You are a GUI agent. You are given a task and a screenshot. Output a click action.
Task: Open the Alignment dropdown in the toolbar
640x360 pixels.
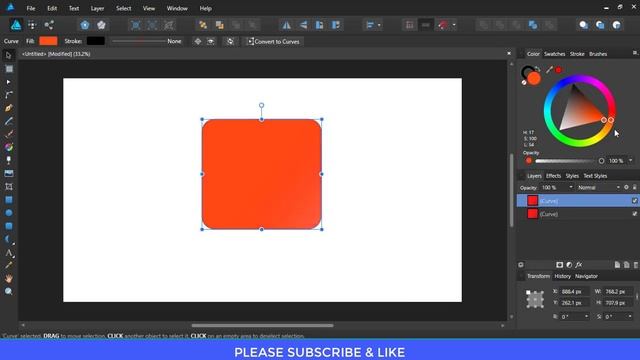(373, 25)
